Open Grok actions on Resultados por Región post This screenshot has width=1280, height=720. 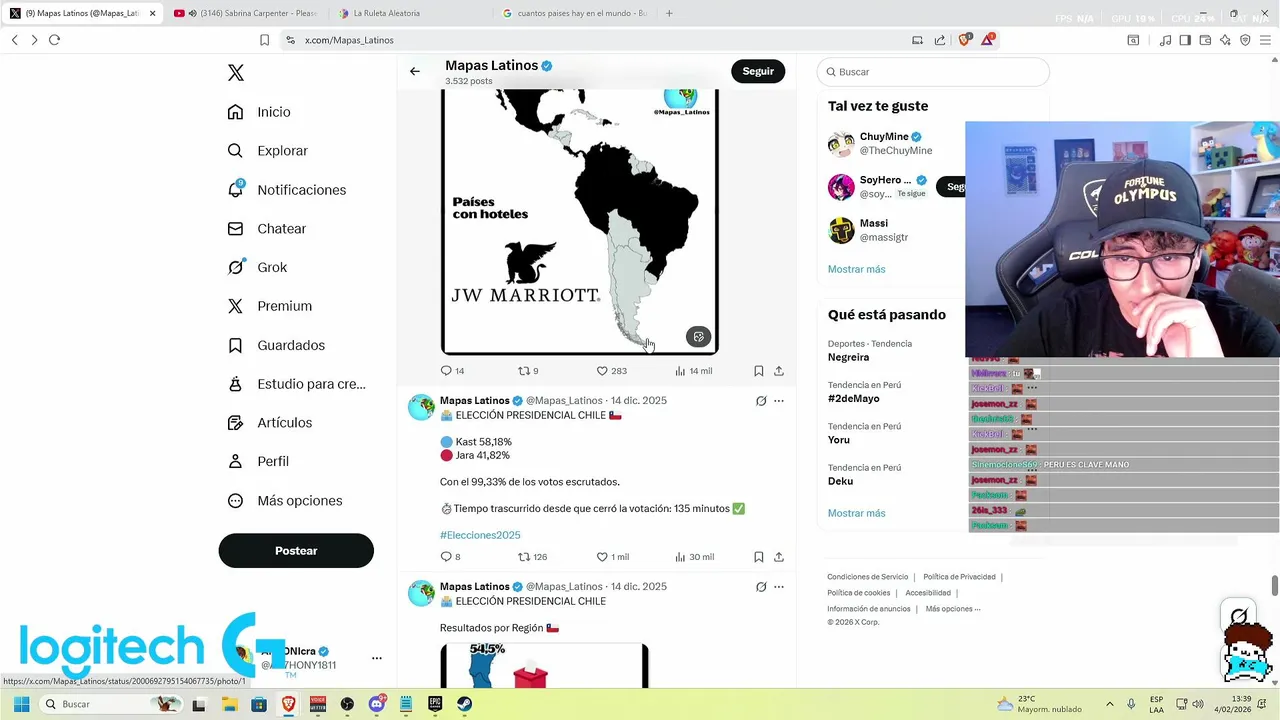point(761,587)
